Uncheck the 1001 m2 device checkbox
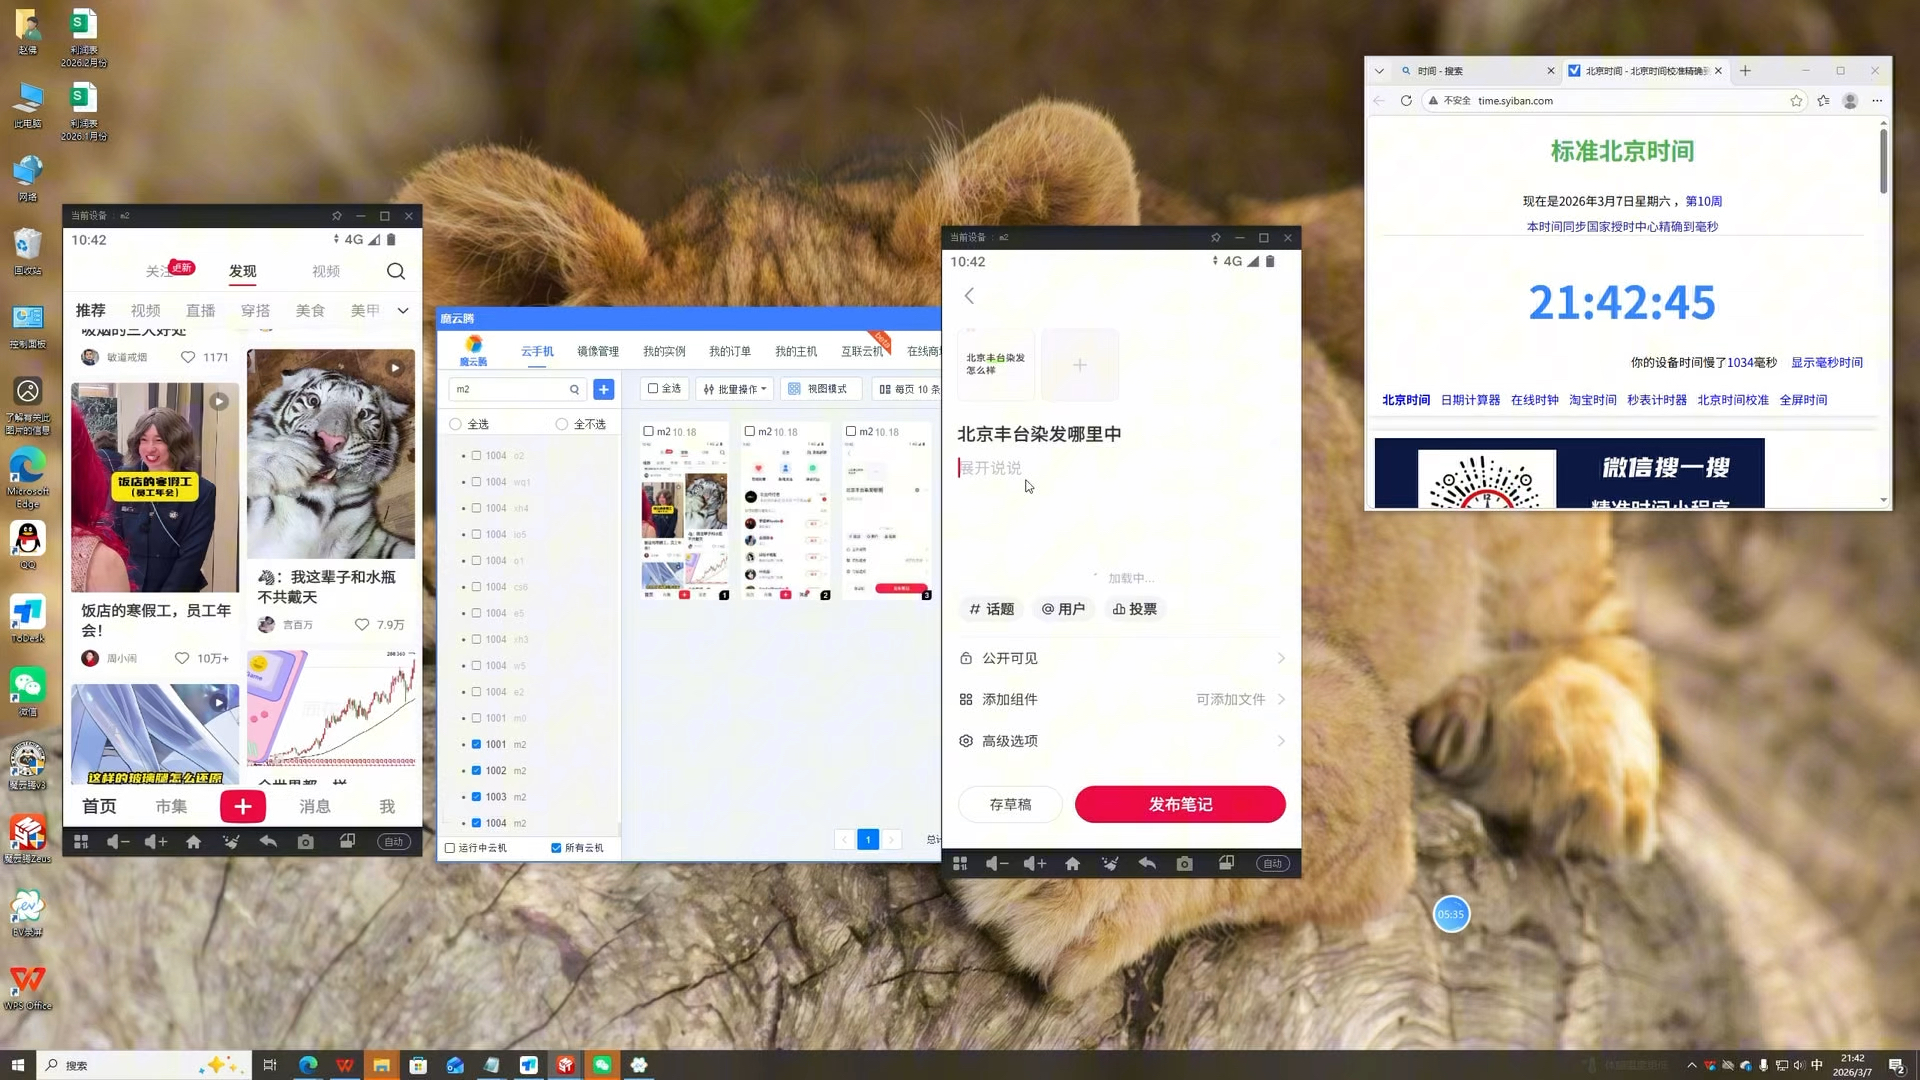Image resolution: width=1920 pixels, height=1080 pixels. [476, 744]
